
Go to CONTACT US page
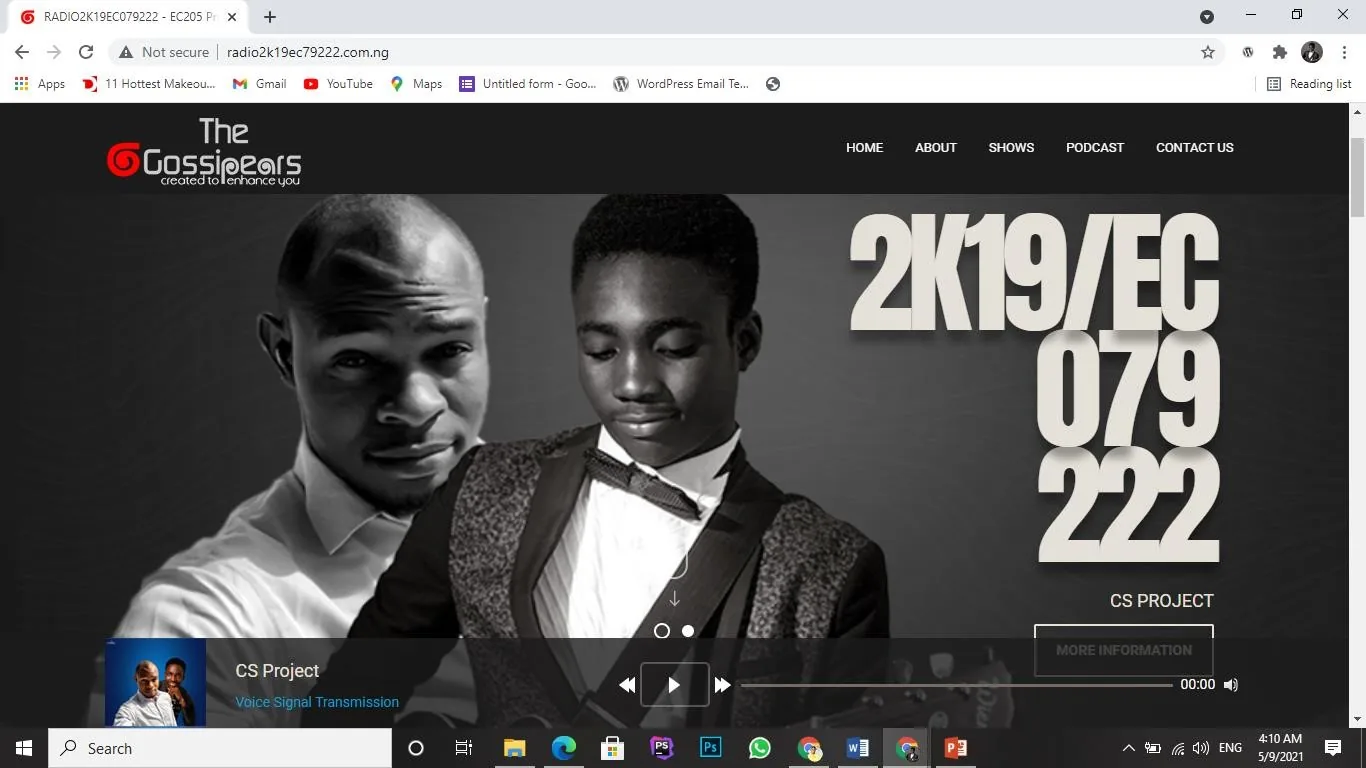[1195, 147]
